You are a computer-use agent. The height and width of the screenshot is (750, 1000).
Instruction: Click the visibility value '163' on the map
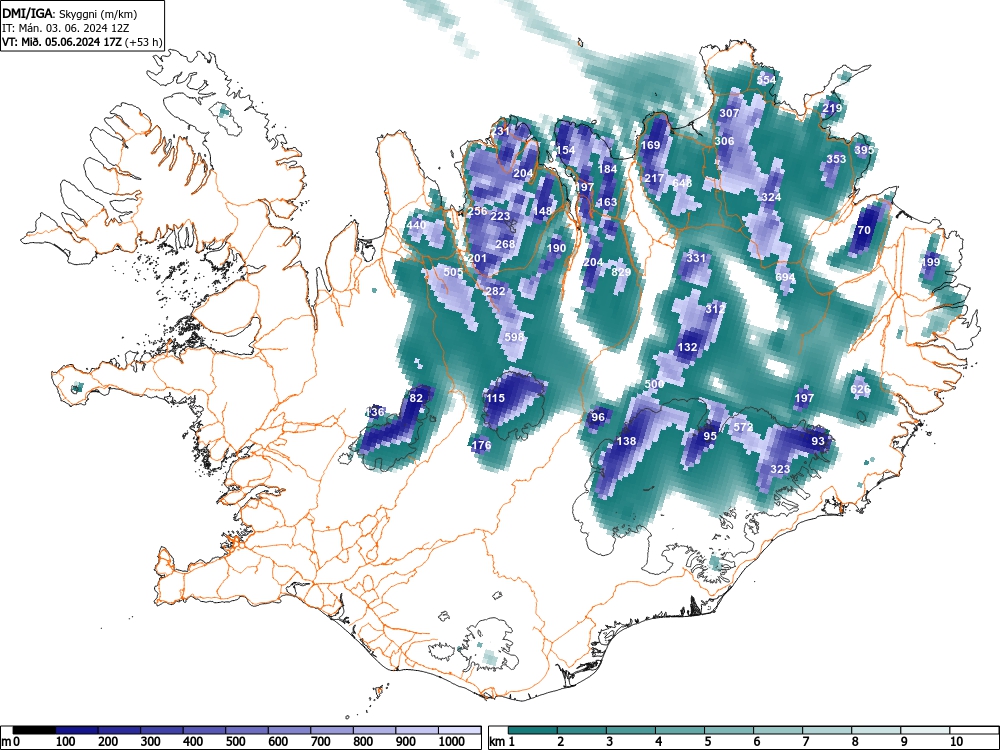coord(607,202)
